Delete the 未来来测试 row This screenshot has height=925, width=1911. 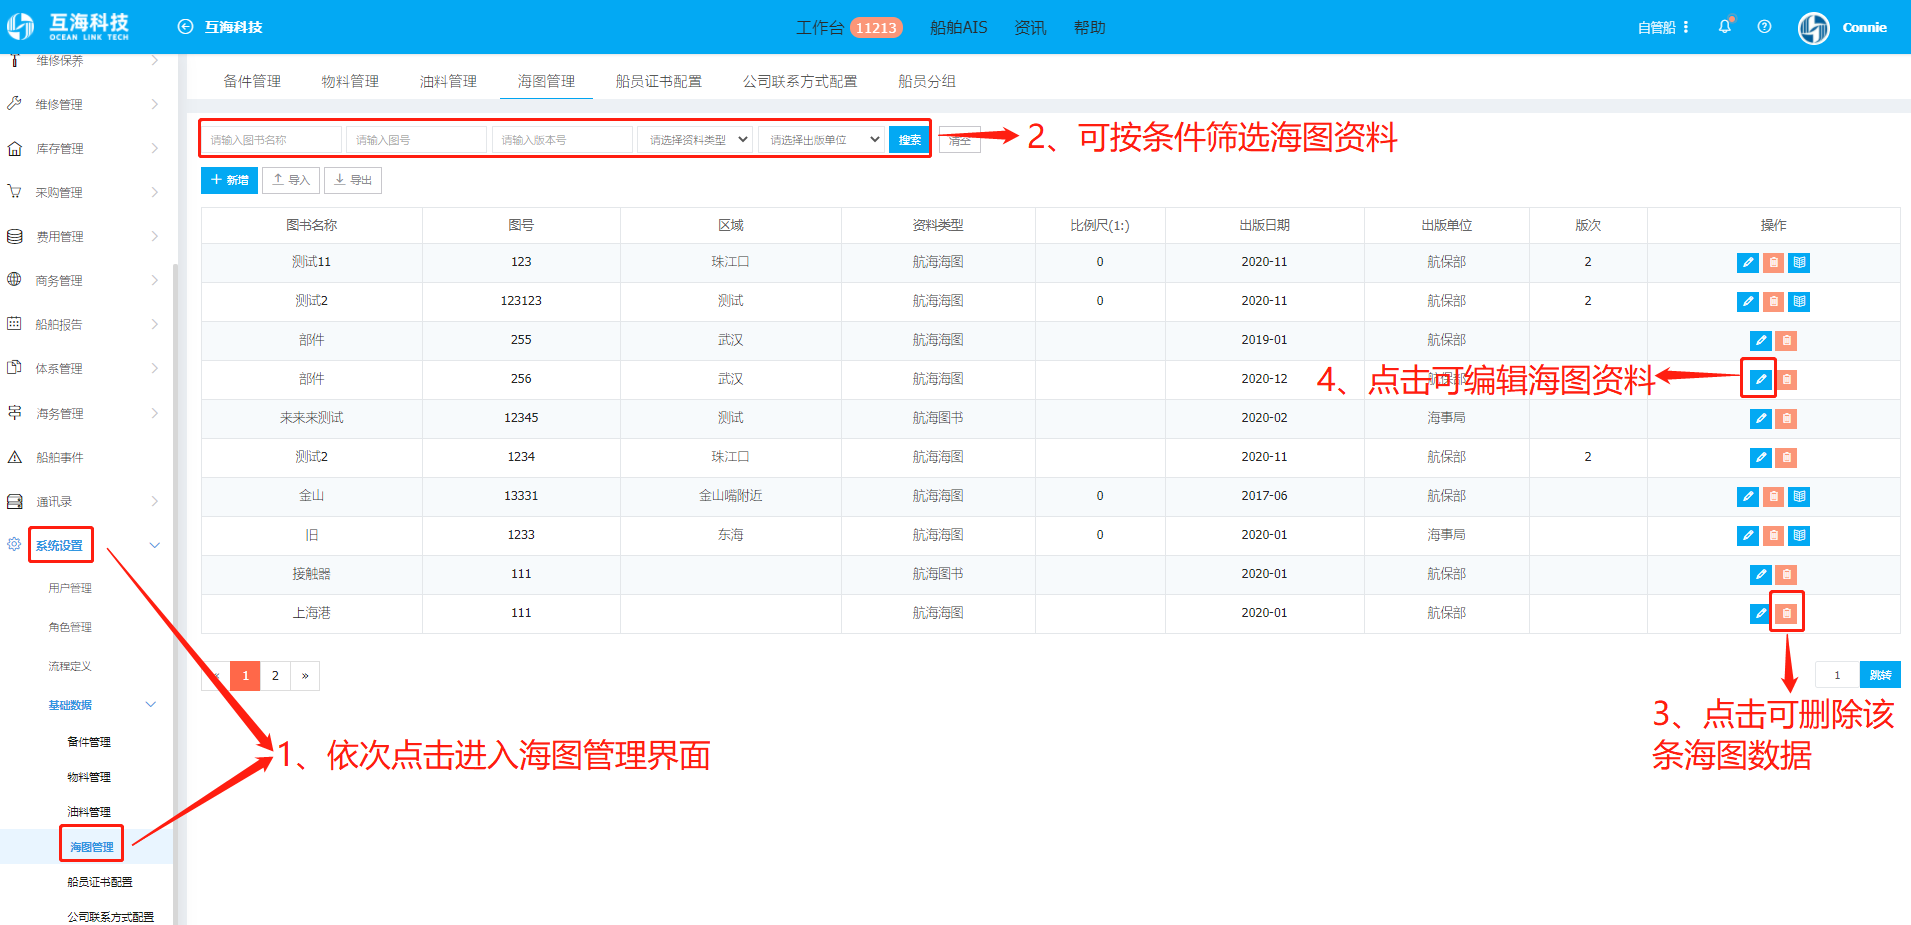[x=1787, y=419]
